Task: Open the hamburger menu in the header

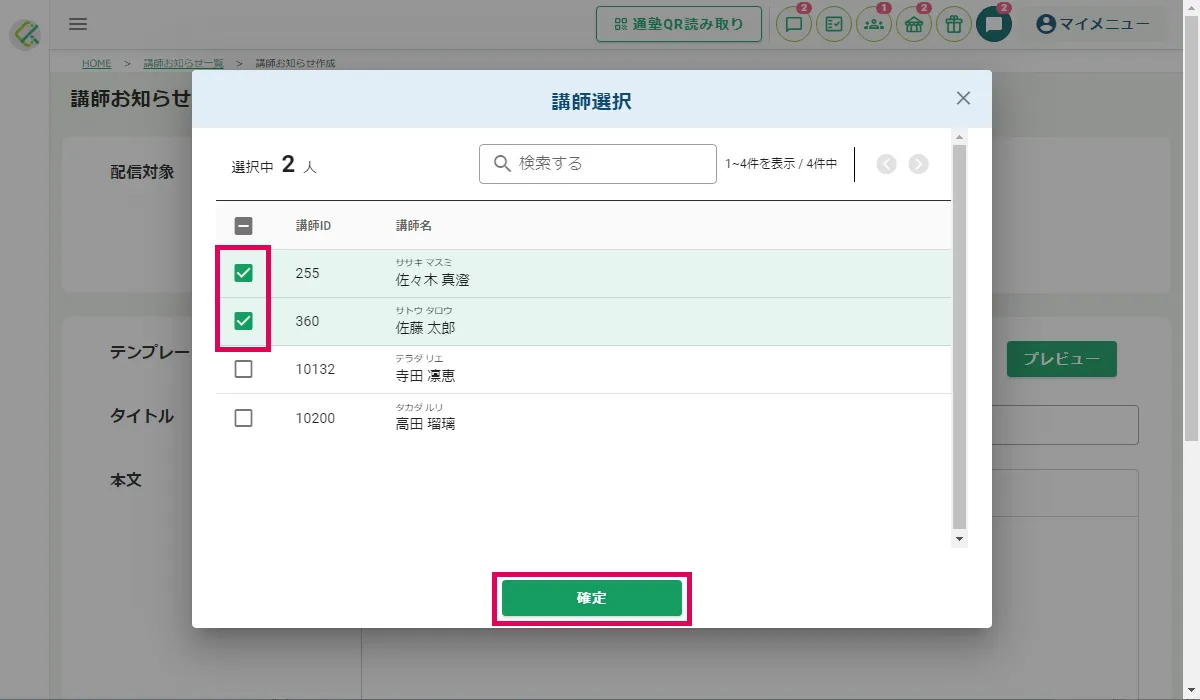Action: pos(78,24)
